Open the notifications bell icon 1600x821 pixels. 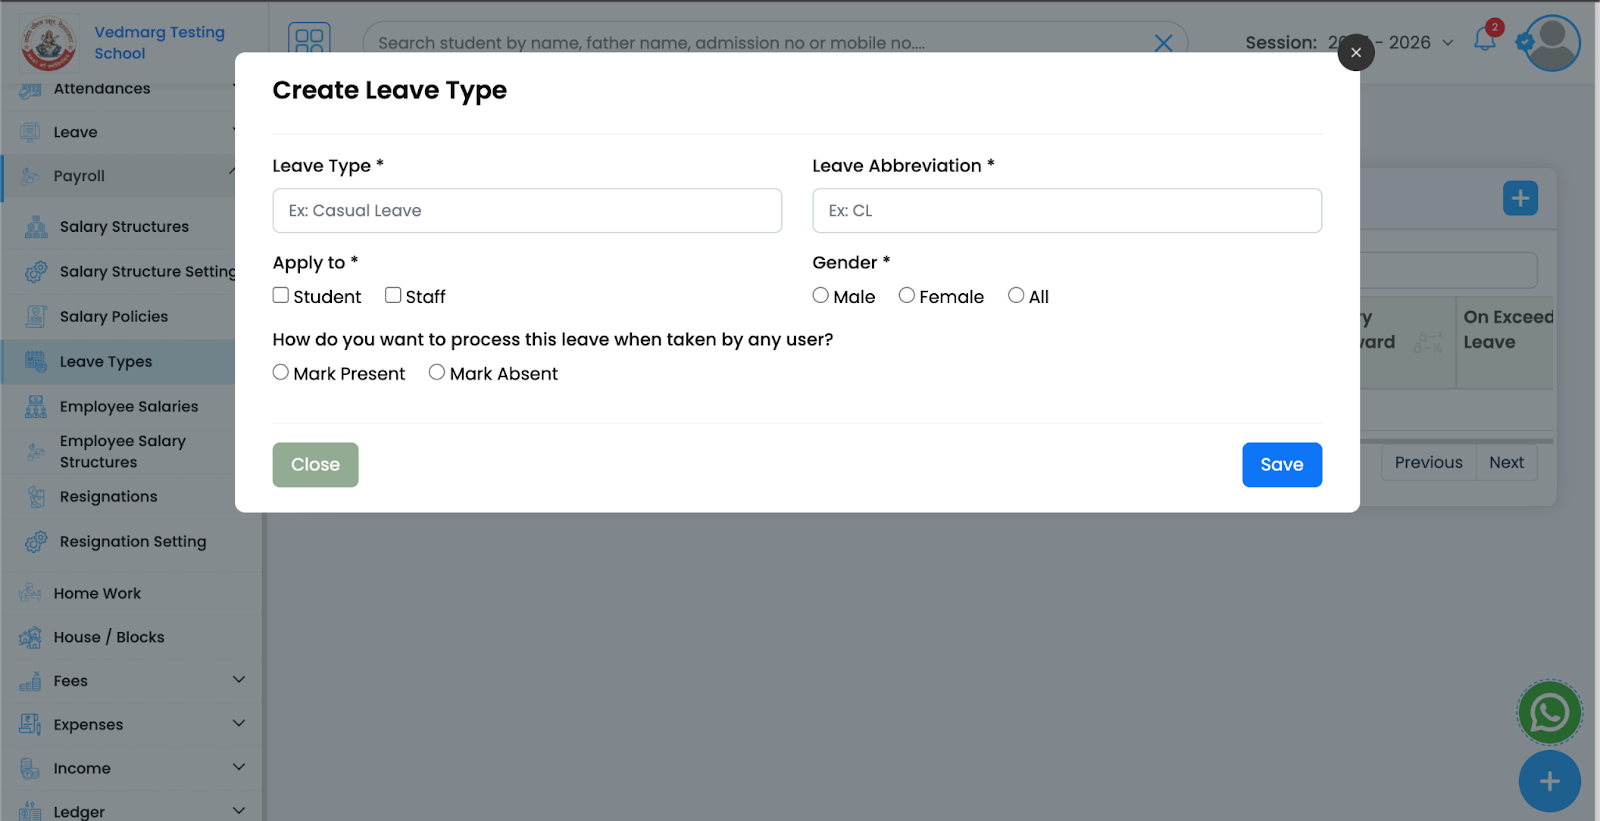1485,41
